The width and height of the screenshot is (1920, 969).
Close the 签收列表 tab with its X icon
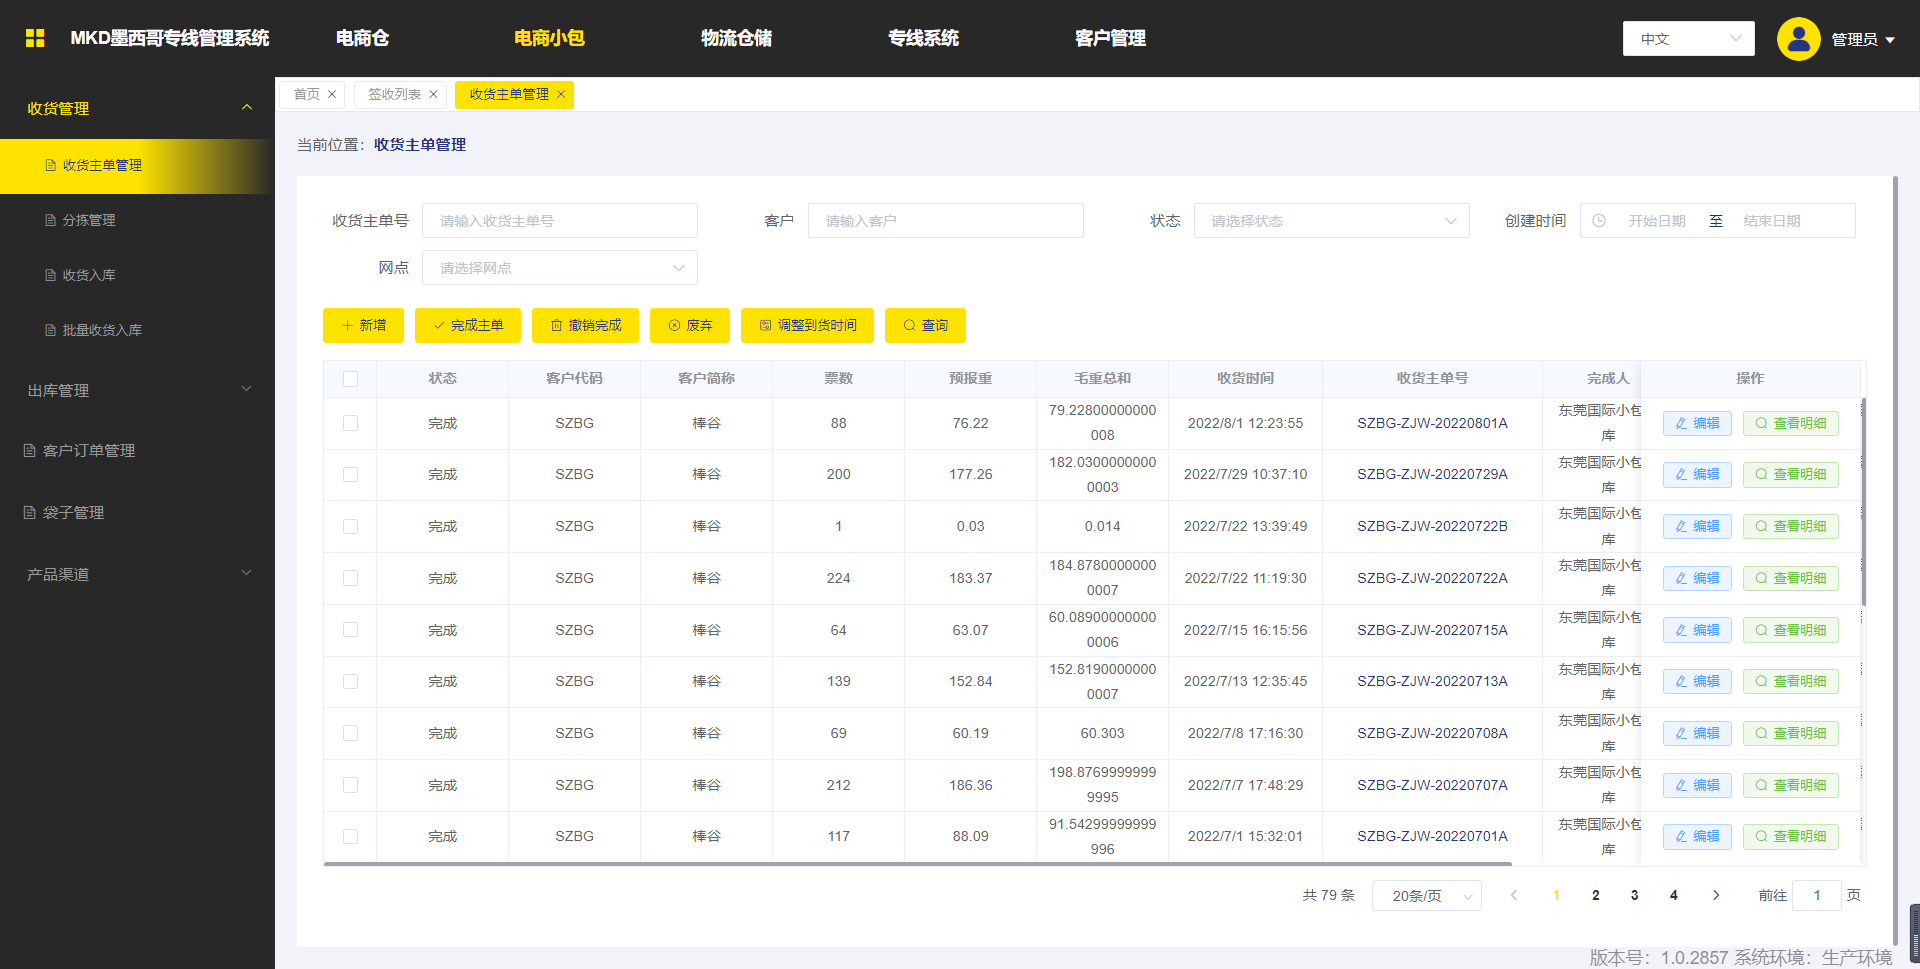(433, 95)
